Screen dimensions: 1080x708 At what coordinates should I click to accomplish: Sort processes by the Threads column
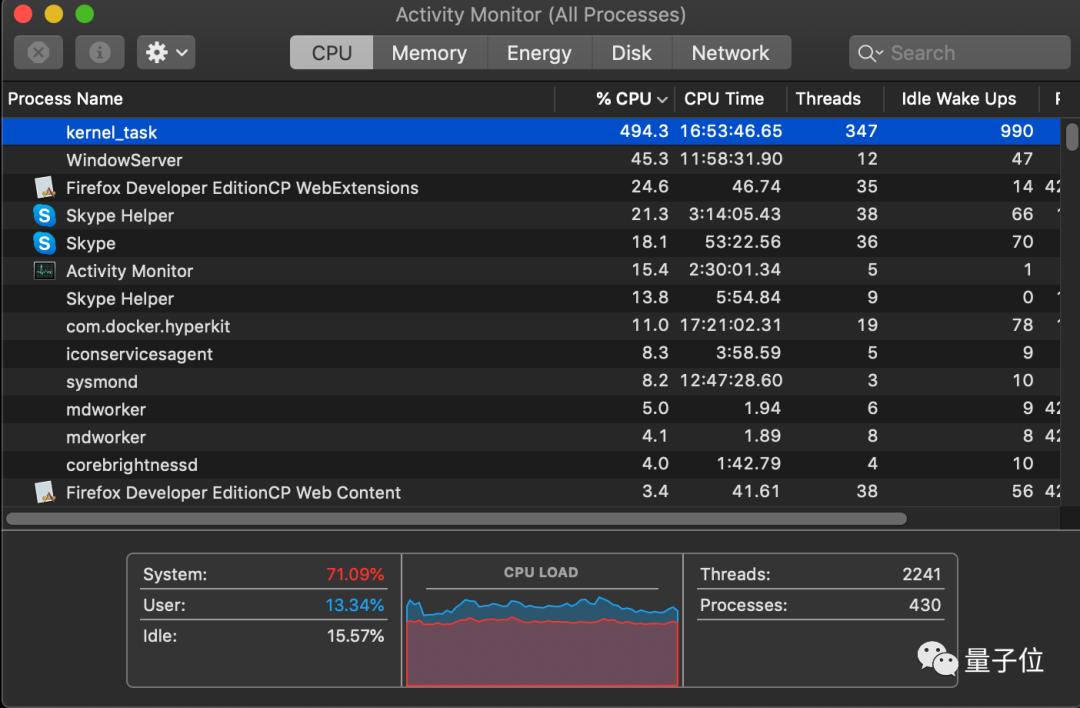click(828, 98)
